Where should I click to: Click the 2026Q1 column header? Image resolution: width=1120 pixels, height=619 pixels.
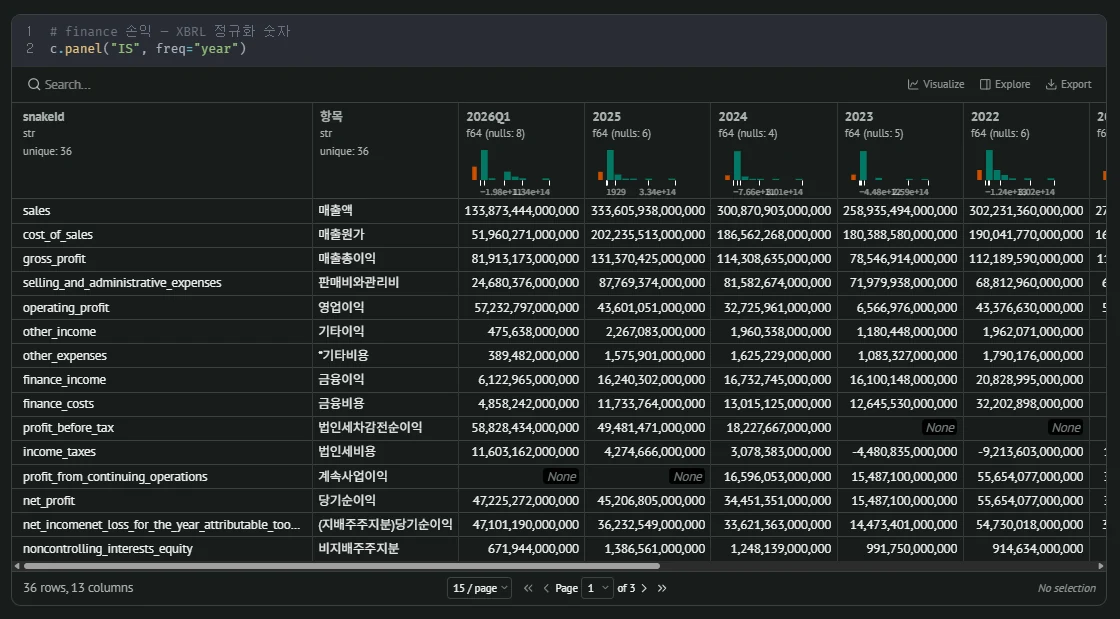tap(489, 116)
